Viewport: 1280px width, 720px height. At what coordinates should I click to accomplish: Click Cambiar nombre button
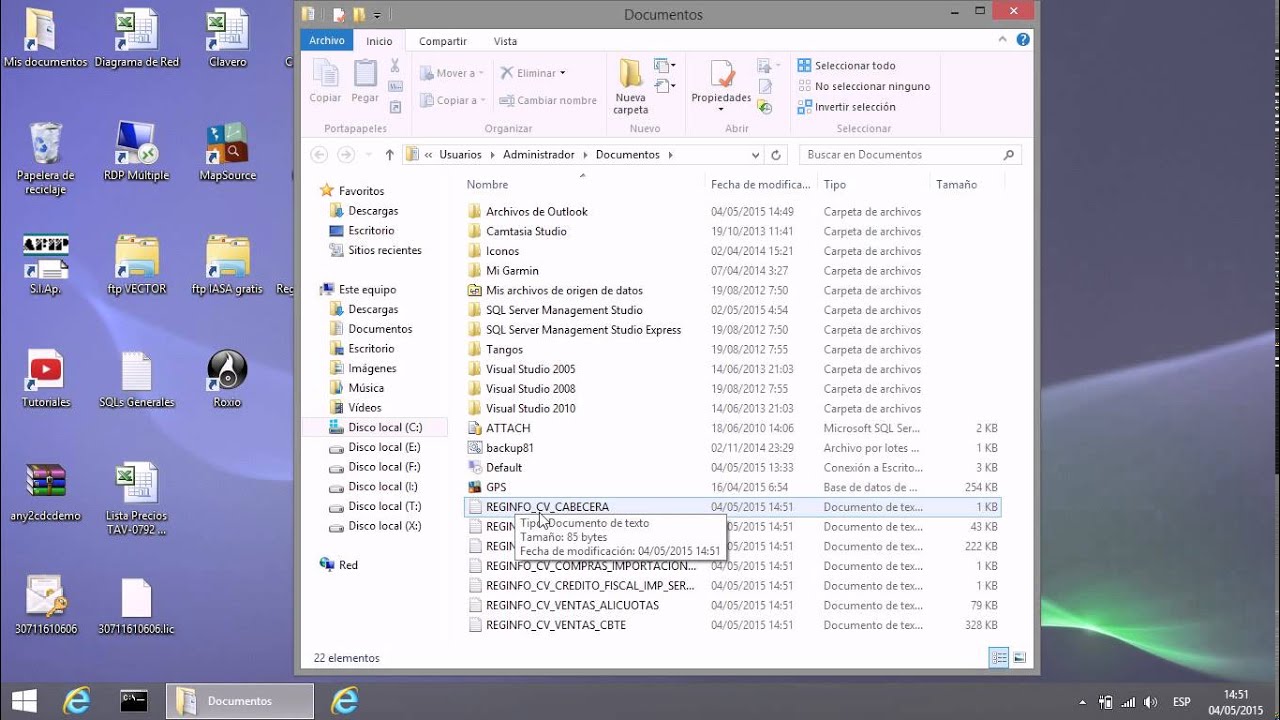point(548,100)
